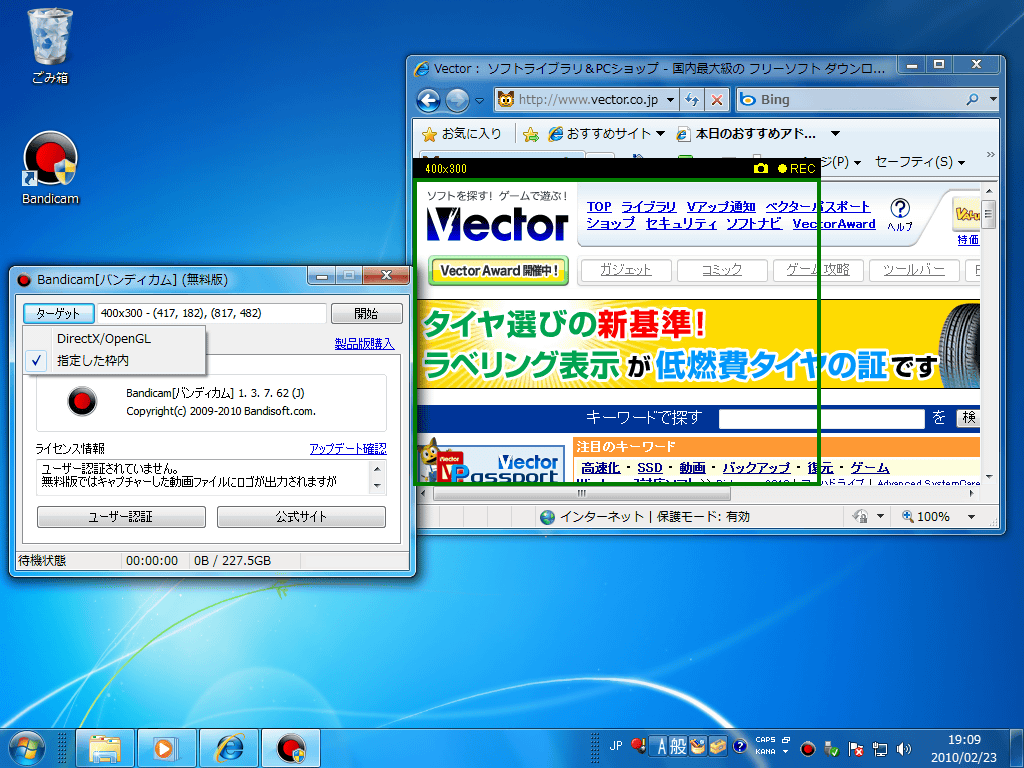The height and width of the screenshot is (768, 1024).
Task: Click the JP language bar indicator
Action: coord(616,745)
